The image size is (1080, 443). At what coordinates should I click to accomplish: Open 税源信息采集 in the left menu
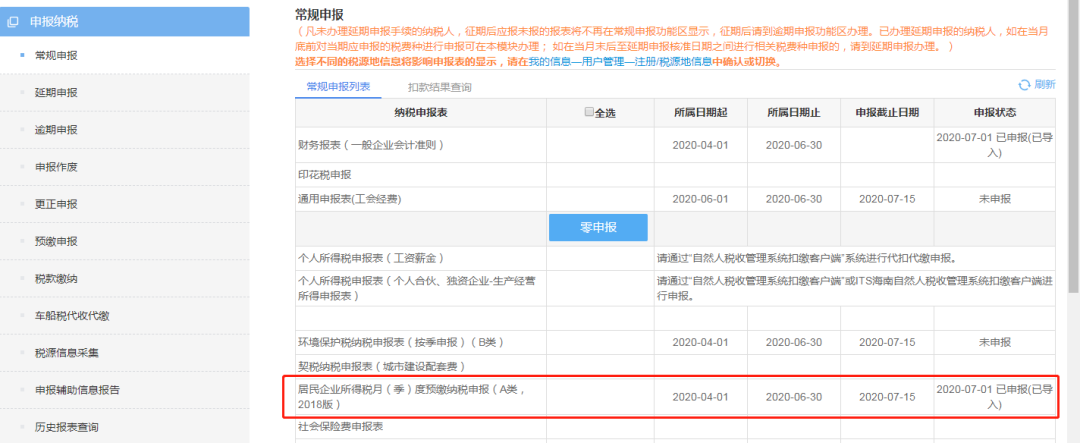(67, 353)
